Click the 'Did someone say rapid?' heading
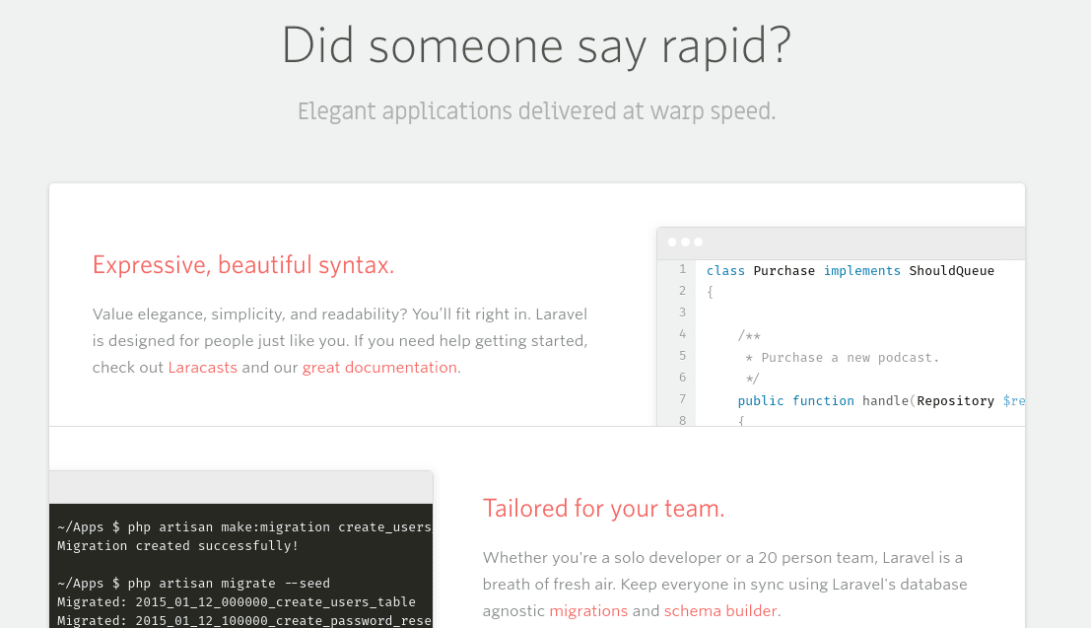Image resolution: width=1091 pixels, height=628 pixels. [536, 46]
